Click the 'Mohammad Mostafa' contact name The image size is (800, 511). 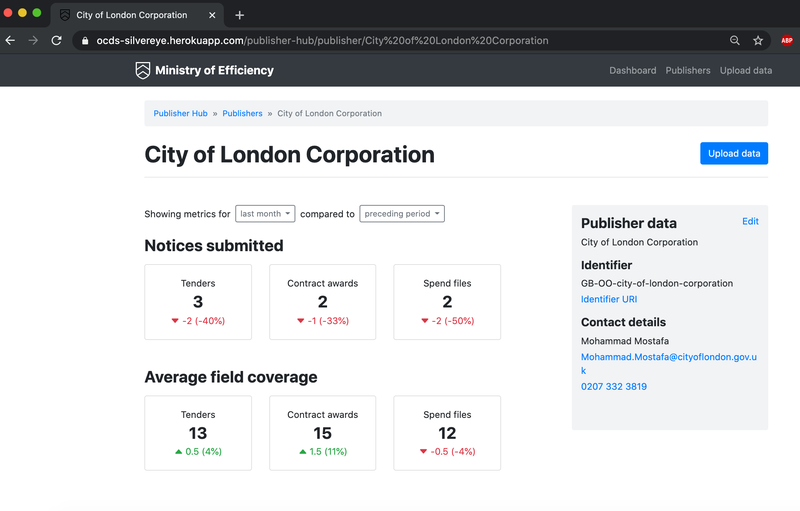click(625, 341)
